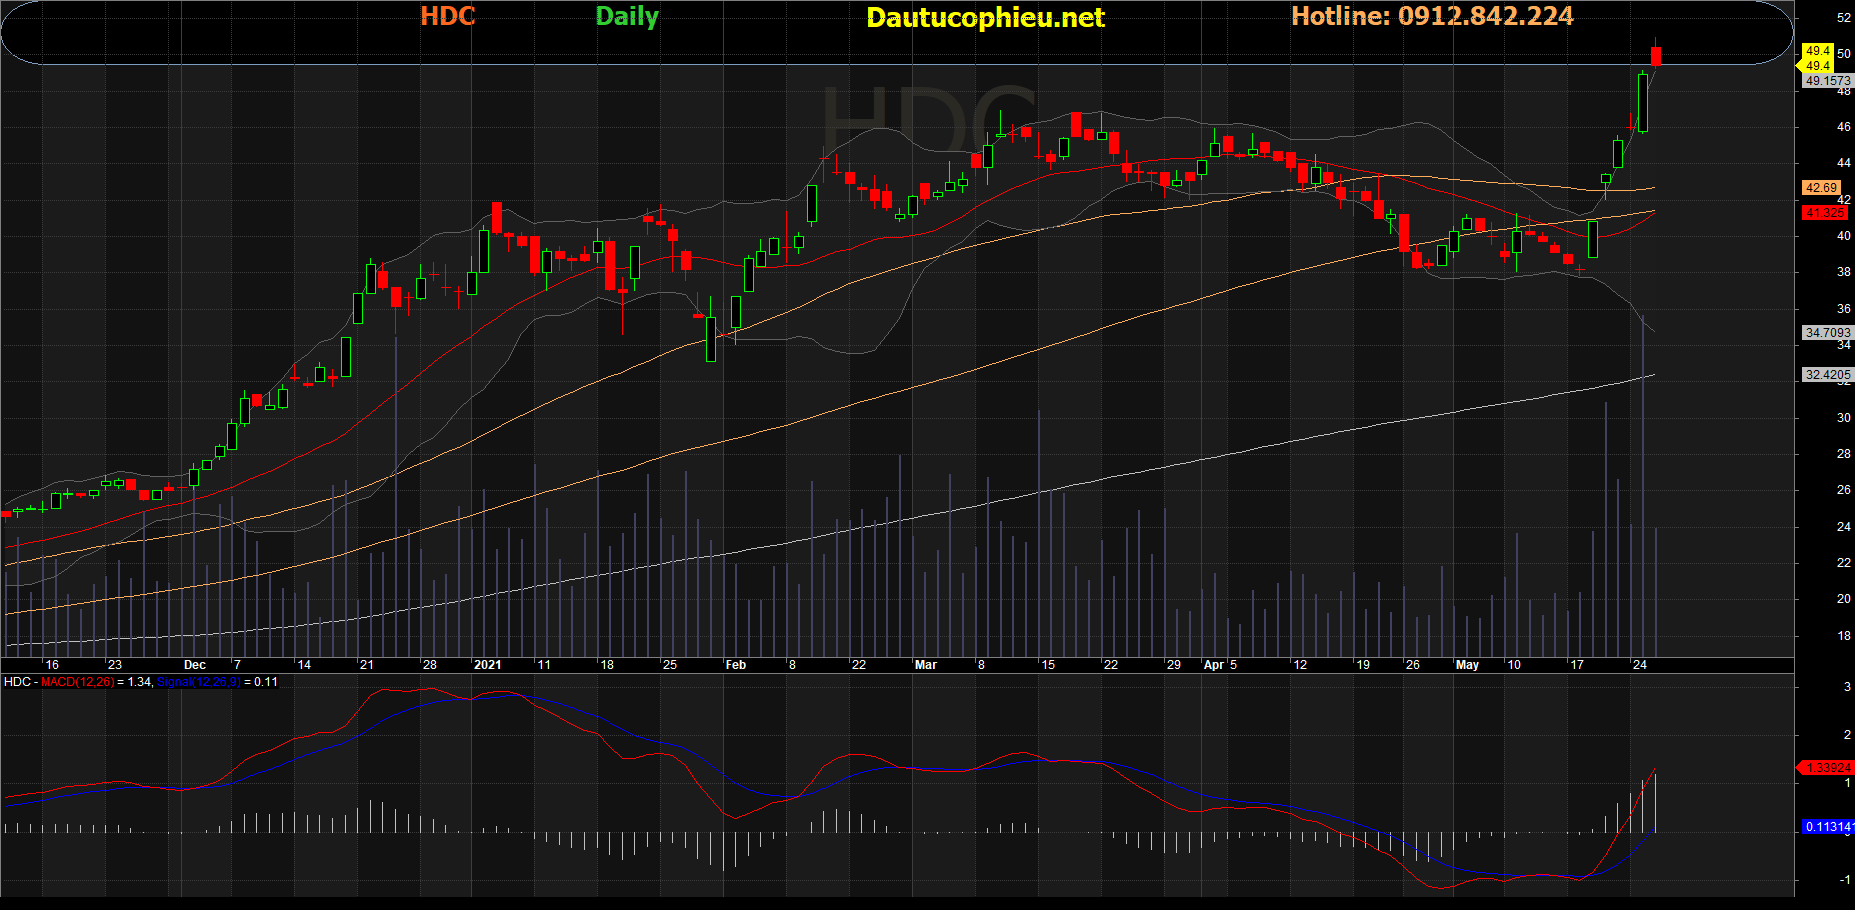Click the price axis value 36
Viewport: 1855px width, 910px height.
(1843, 309)
